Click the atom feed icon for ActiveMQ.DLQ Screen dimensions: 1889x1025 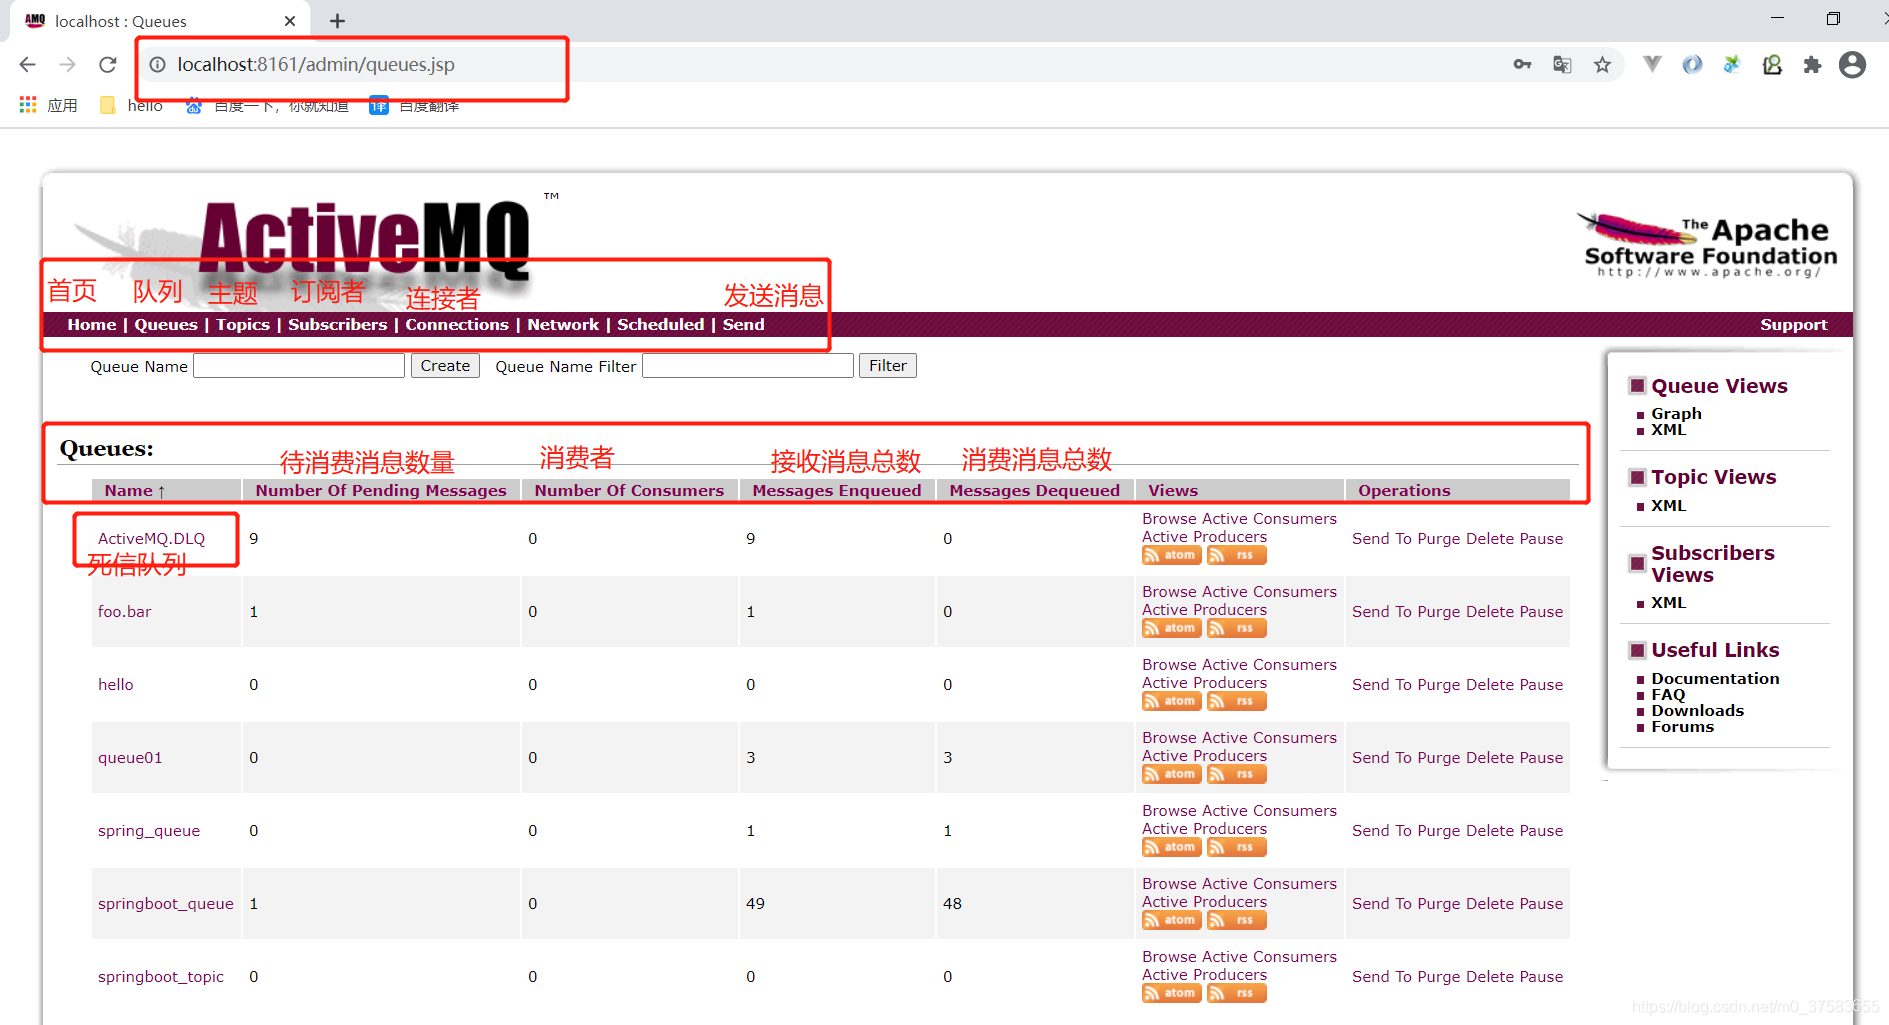[x=1171, y=555]
